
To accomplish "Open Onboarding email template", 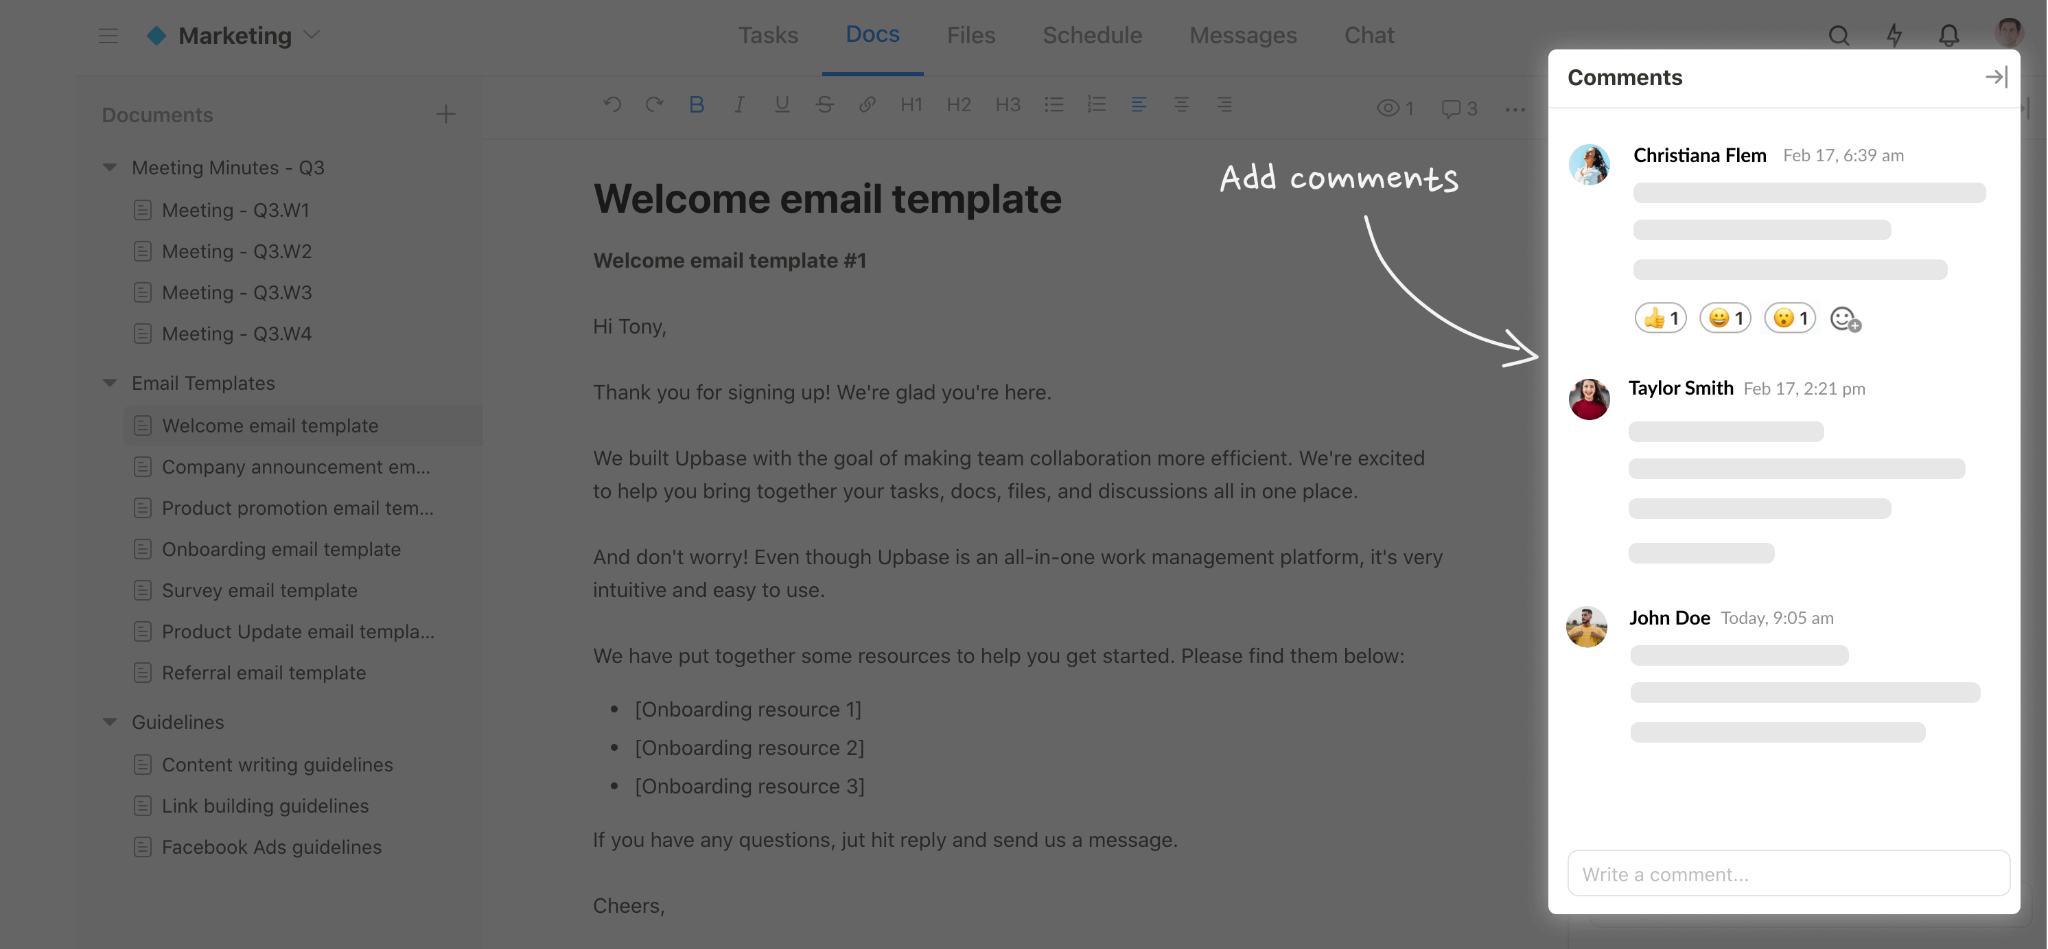I will click(281, 549).
